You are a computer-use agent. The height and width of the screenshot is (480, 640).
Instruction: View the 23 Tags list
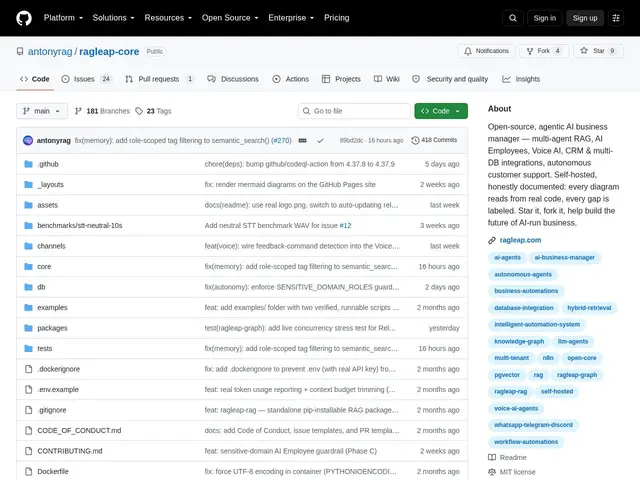click(x=153, y=111)
